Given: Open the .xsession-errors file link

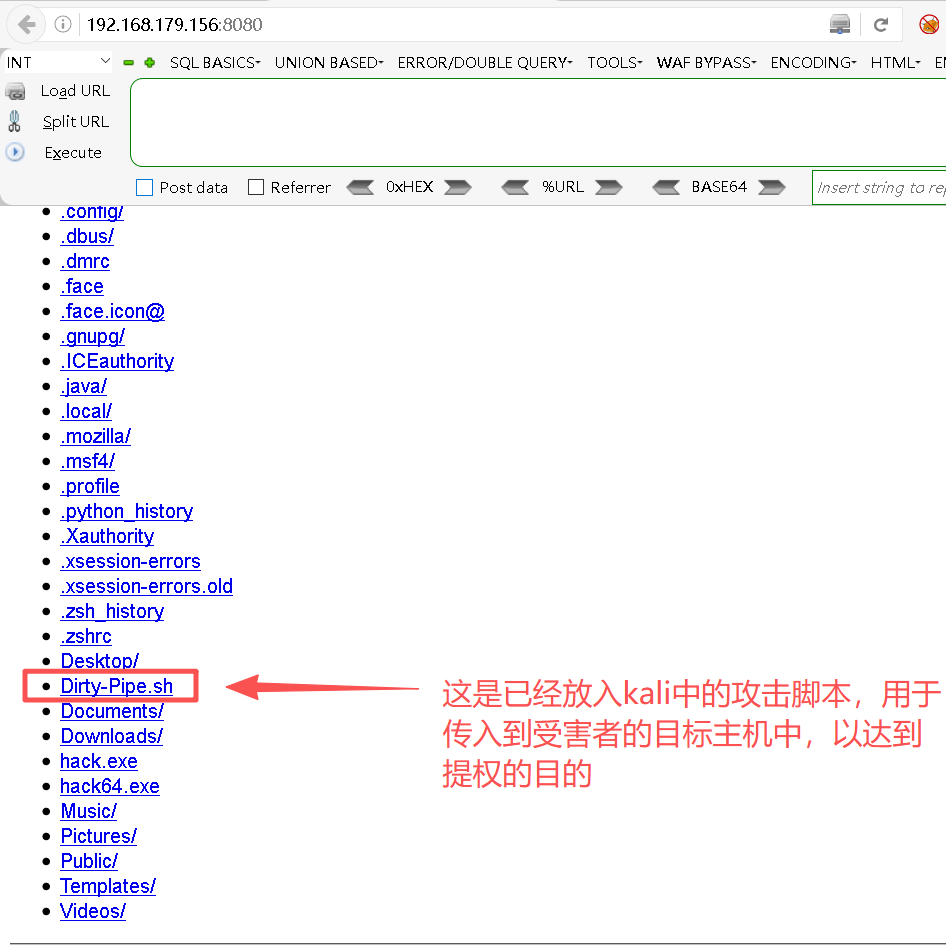Looking at the screenshot, I should [130, 562].
